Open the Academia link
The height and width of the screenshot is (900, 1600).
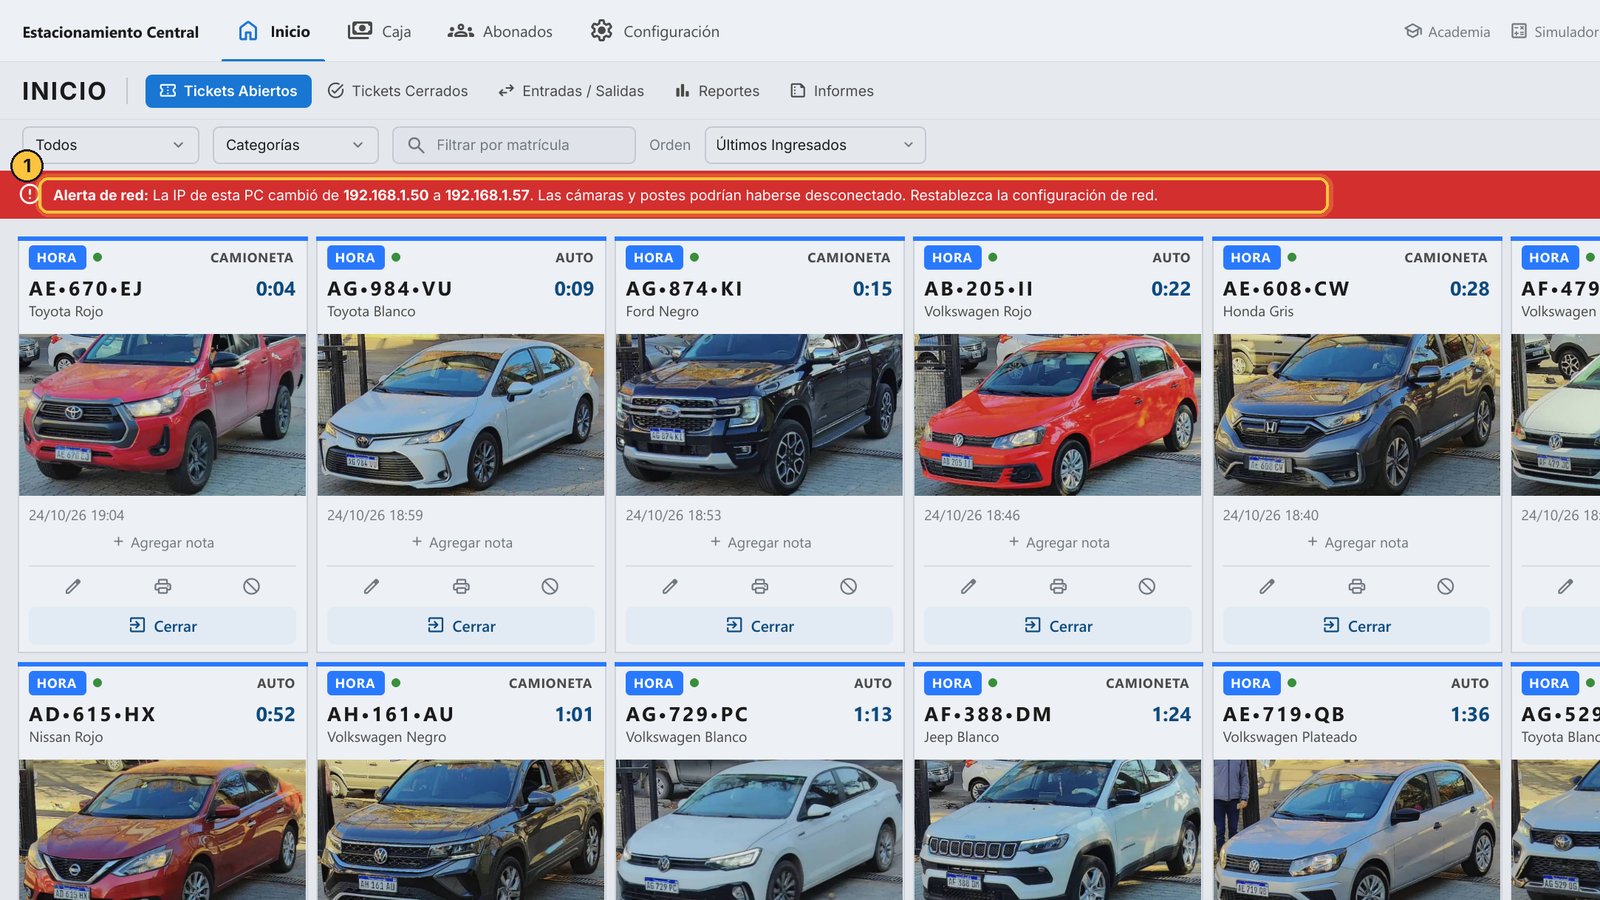pos(1447,31)
